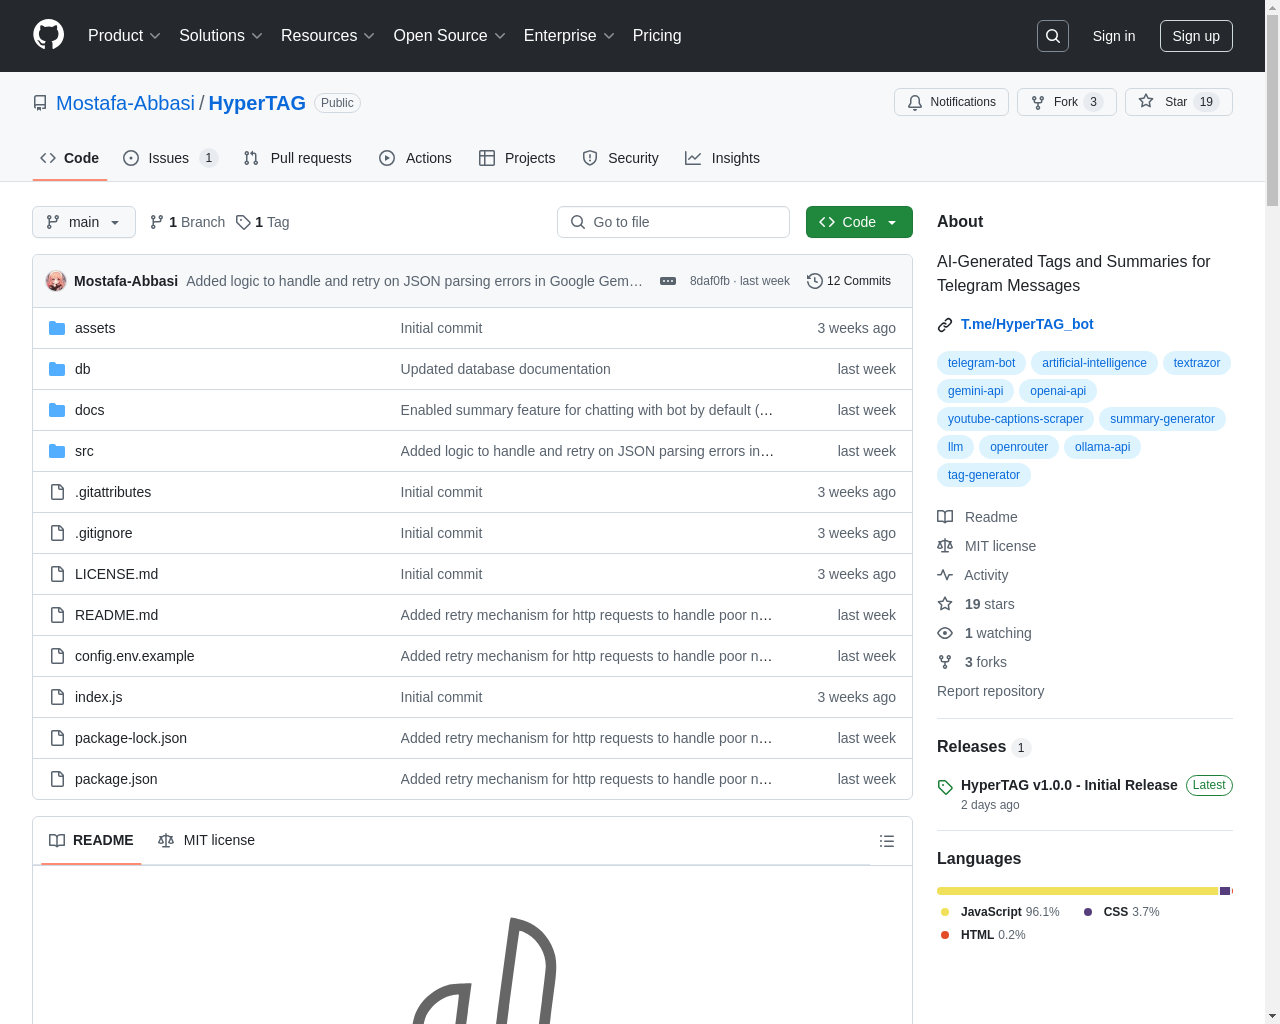Image resolution: width=1280 pixels, height=1024 pixels.
Task: Select the MIT license tab
Action: 206,840
